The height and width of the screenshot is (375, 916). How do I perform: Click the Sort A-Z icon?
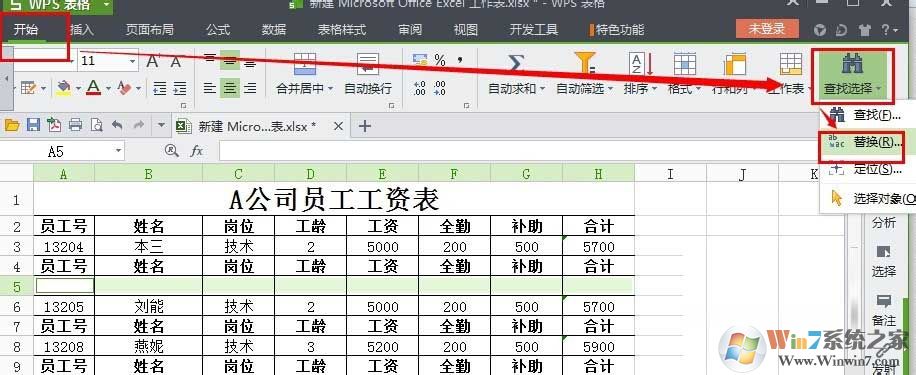640,63
